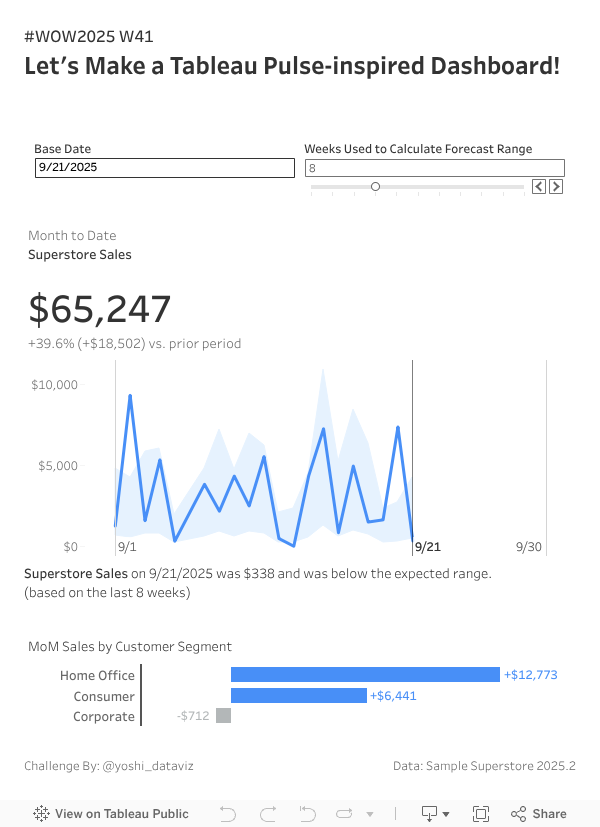This screenshot has height=827, width=600.
Task: Click the weeks slider handle
Action: coord(376,186)
